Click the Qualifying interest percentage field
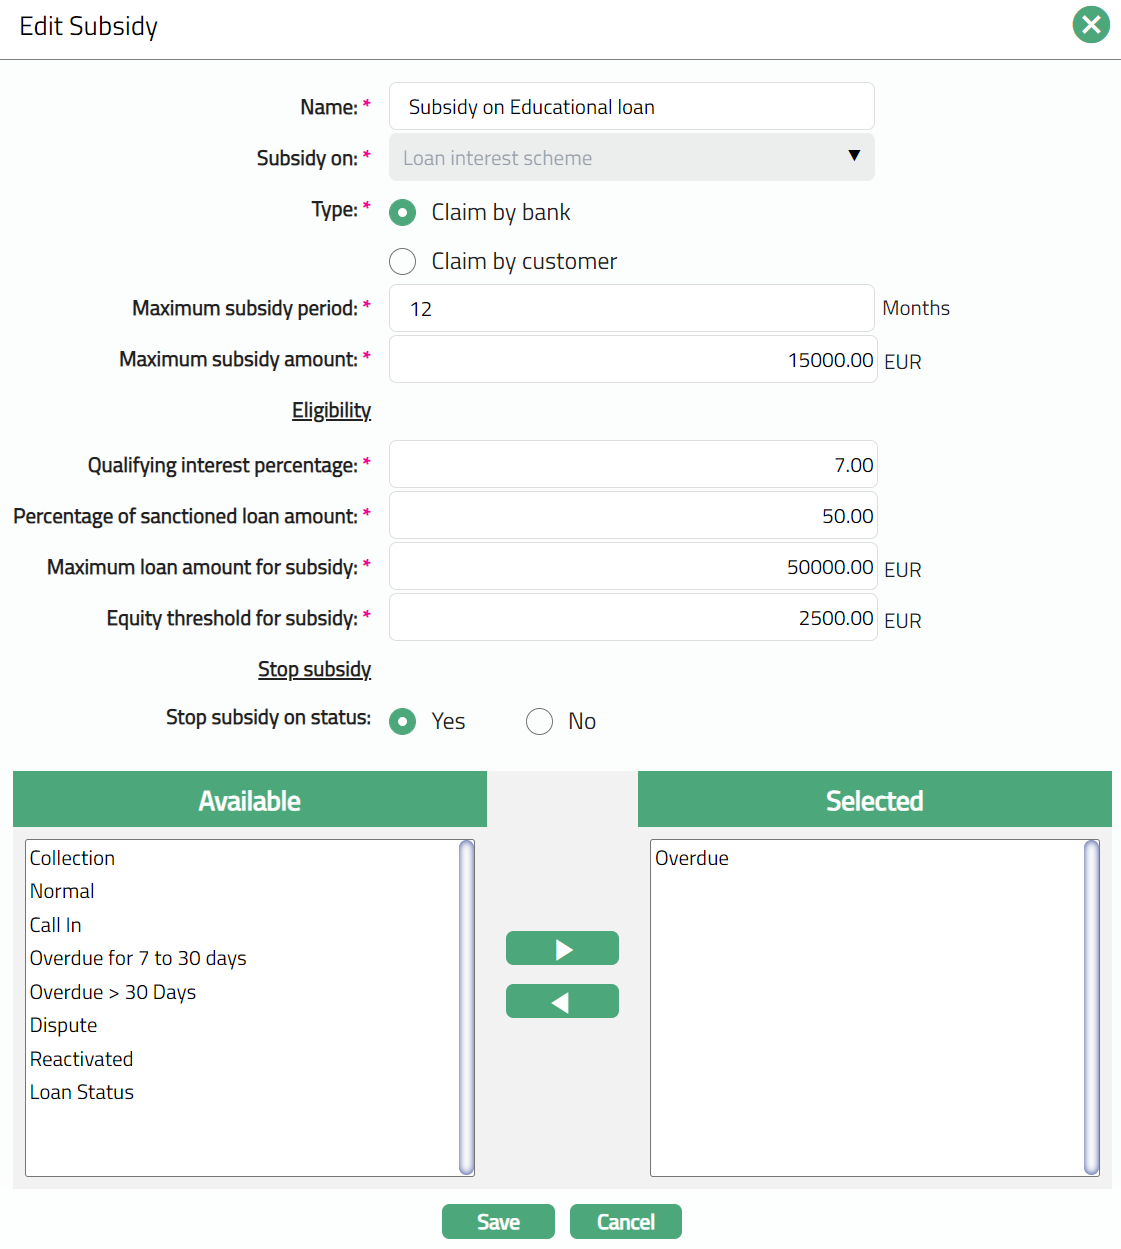This screenshot has width=1121, height=1249. 631,465
